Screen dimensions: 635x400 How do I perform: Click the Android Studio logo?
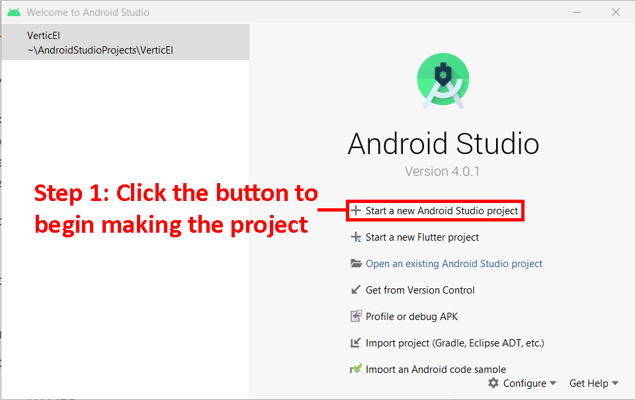coord(443,81)
